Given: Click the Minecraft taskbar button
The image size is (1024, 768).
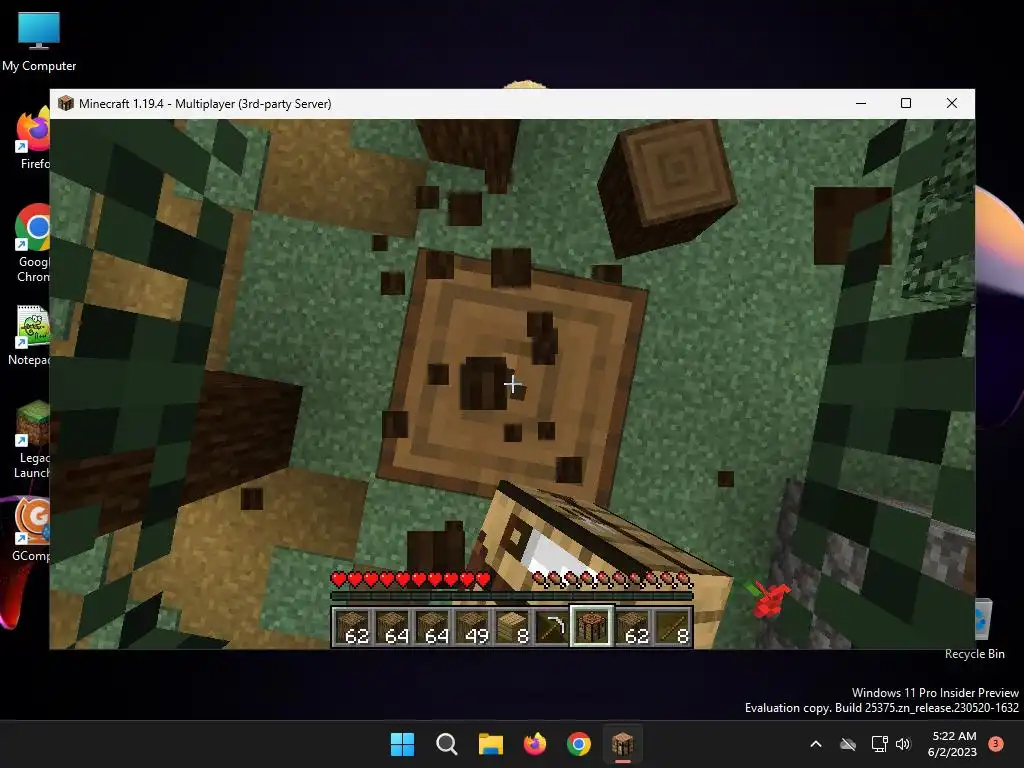Looking at the screenshot, I should (x=622, y=744).
